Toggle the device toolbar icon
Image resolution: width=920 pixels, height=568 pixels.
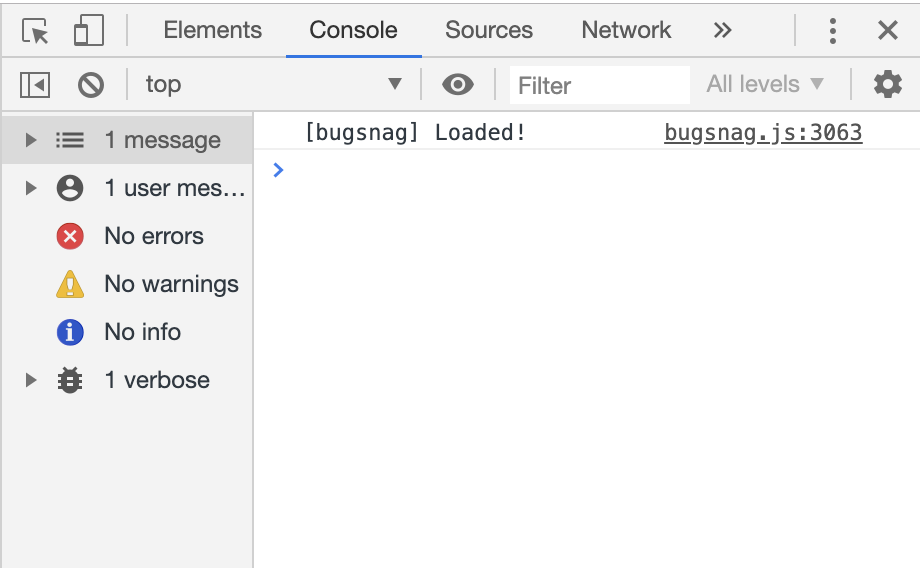tap(88, 31)
